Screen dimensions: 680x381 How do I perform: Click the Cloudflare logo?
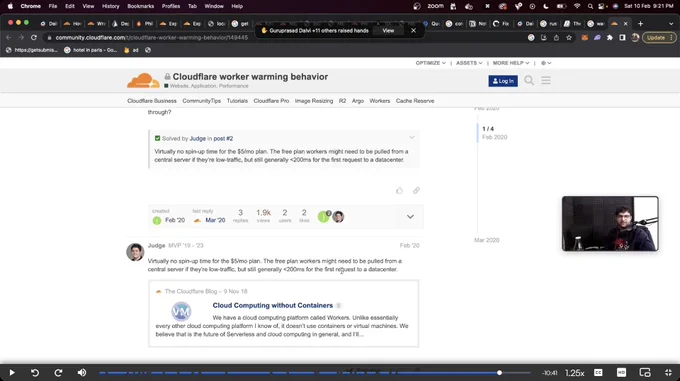pos(143,81)
